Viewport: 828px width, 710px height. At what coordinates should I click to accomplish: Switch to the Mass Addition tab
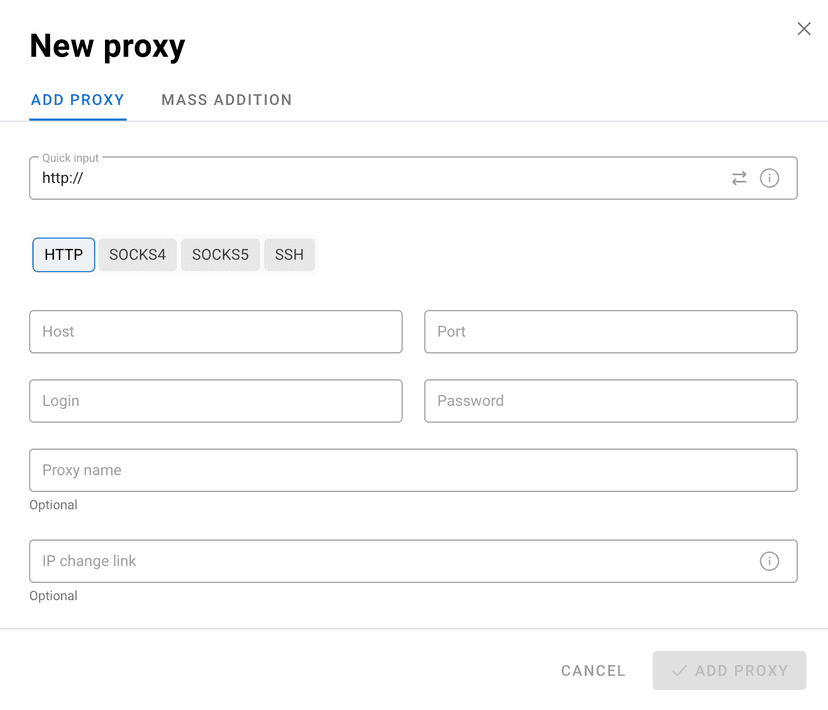227,100
